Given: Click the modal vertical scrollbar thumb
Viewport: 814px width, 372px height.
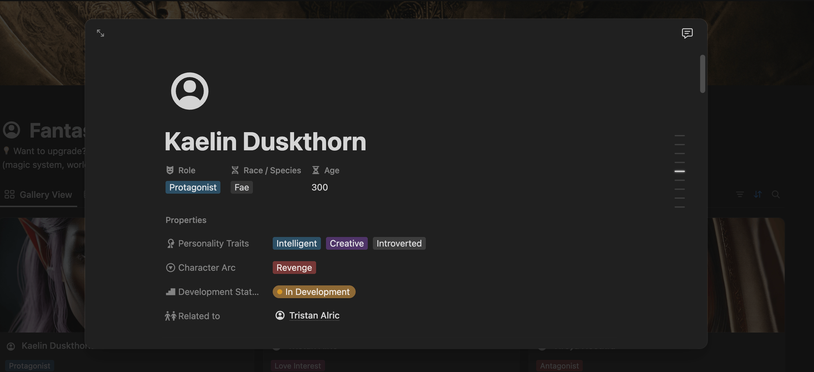Looking at the screenshot, I should coord(702,74).
